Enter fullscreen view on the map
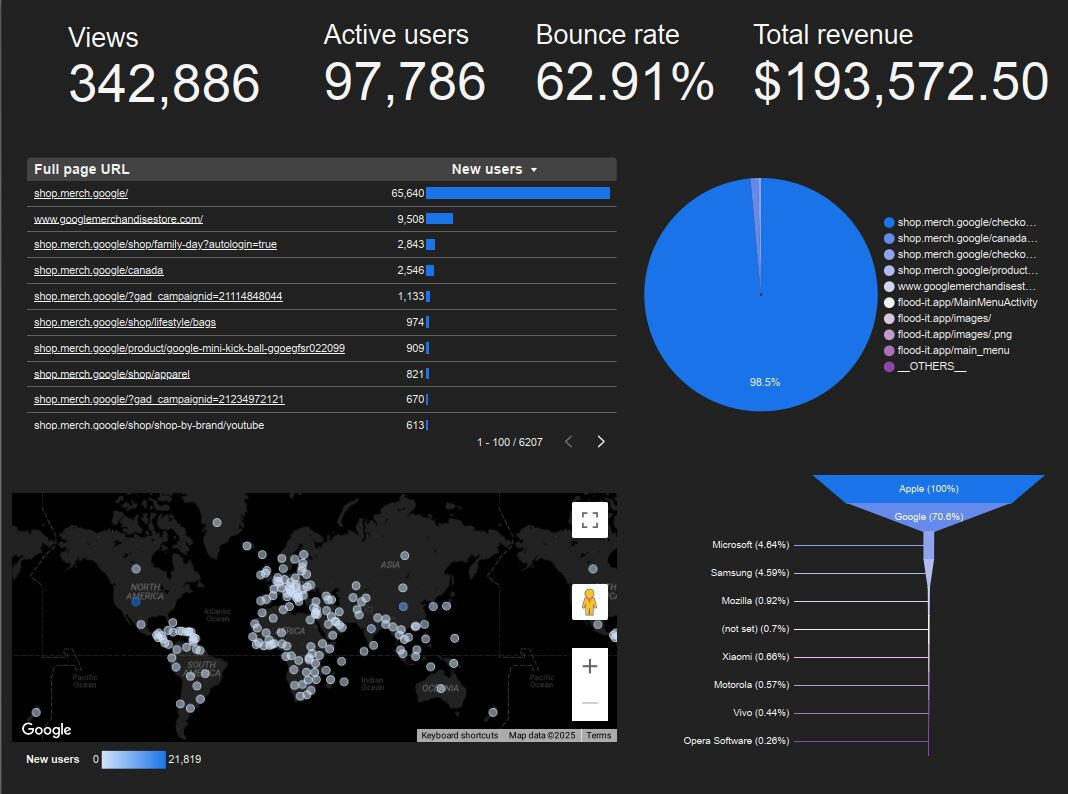 [x=589, y=520]
